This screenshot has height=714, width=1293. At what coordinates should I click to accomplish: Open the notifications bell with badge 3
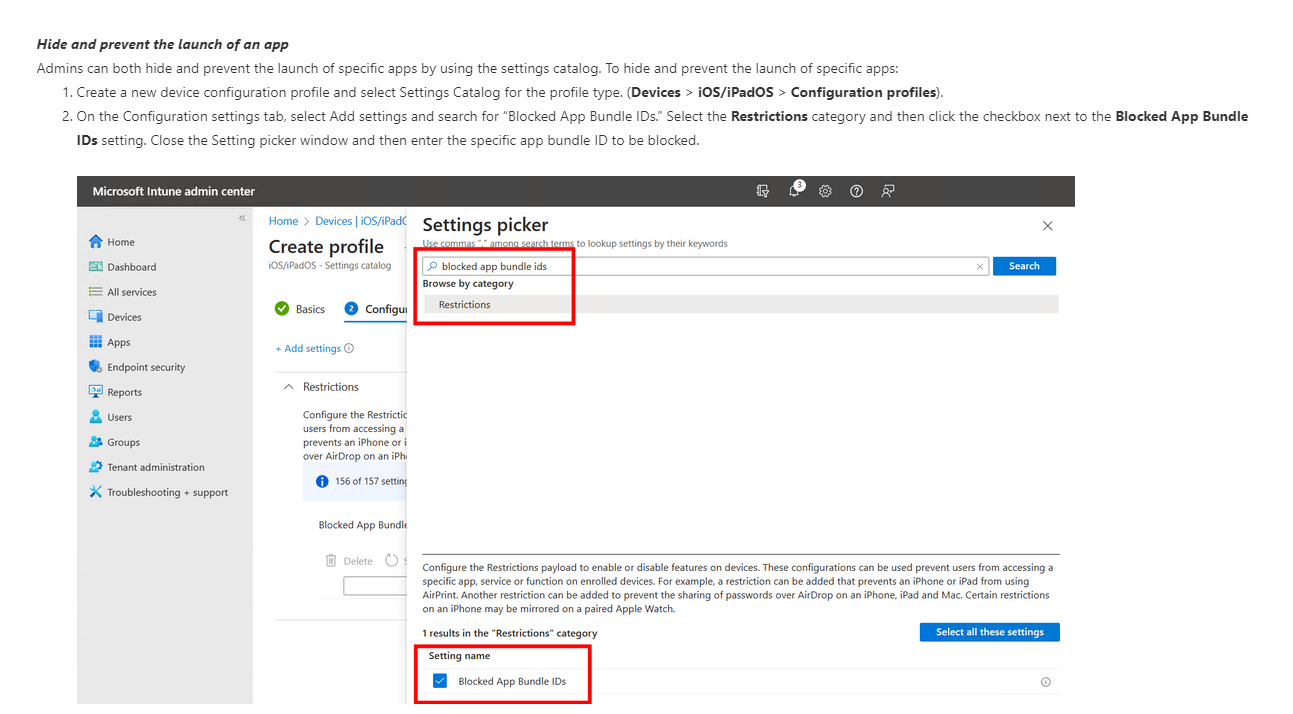[795, 190]
